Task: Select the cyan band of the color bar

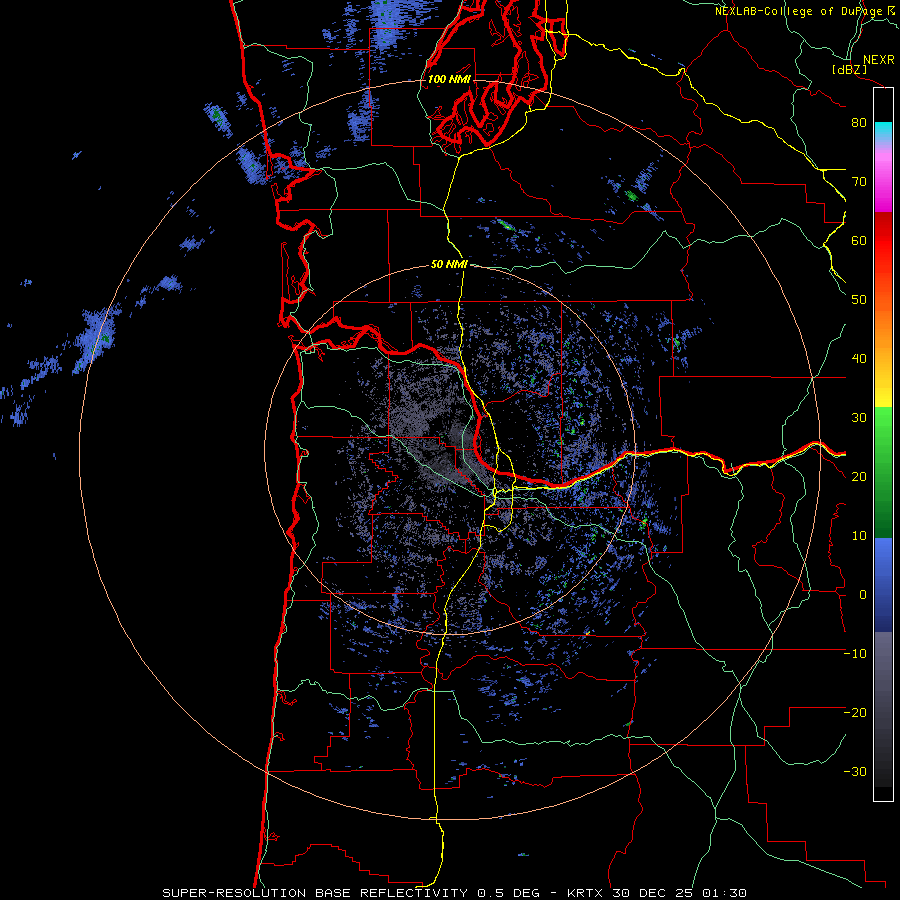Action: click(883, 131)
